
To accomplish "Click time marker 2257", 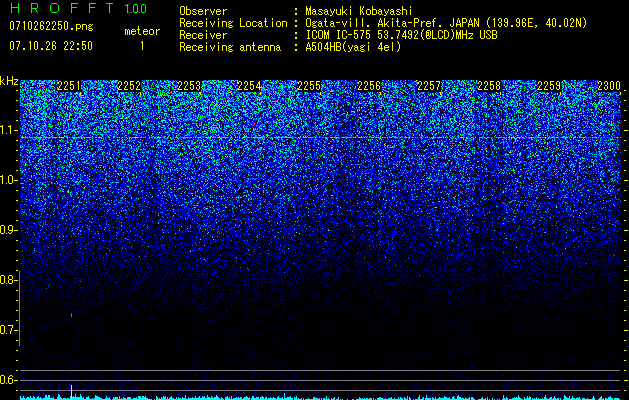I will (x=429, y=86).
